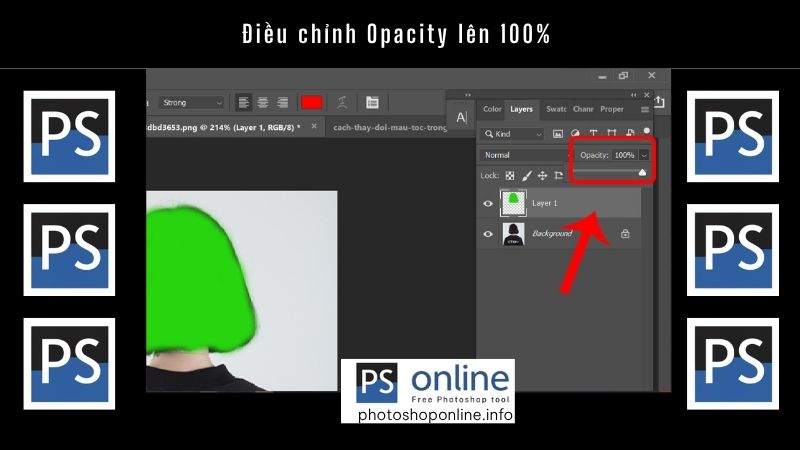800x450 pixels.
Task: Close the Layers panel group
Action: coord(646,95)
